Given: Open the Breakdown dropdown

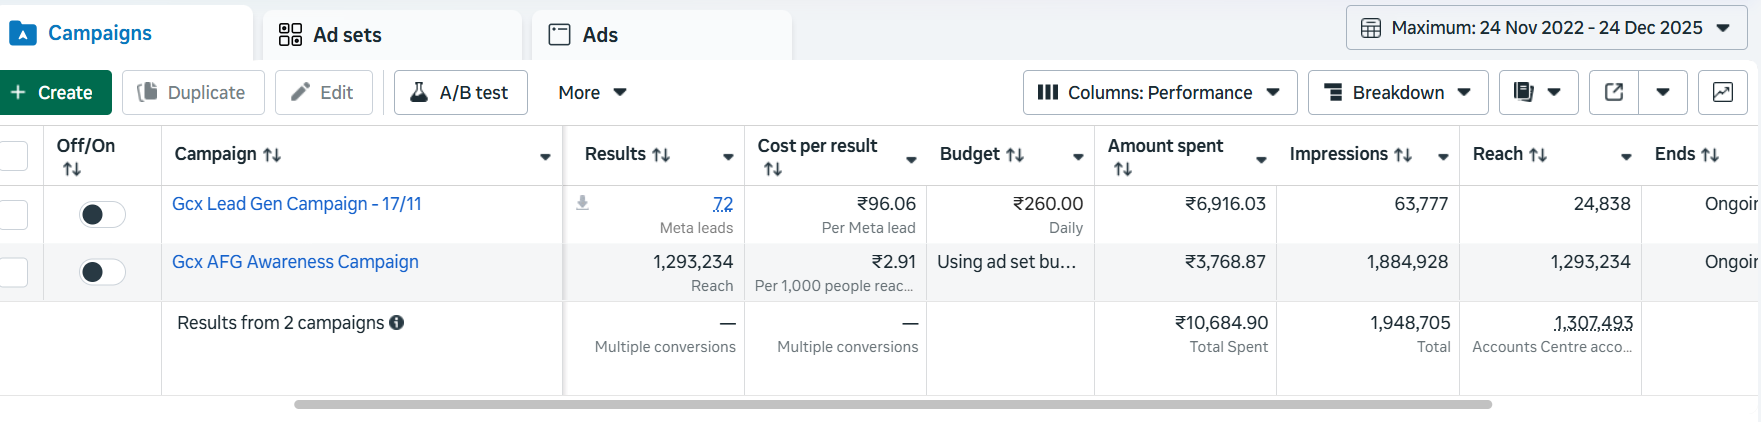Looking at the screenshot, I should (1397, 92).
